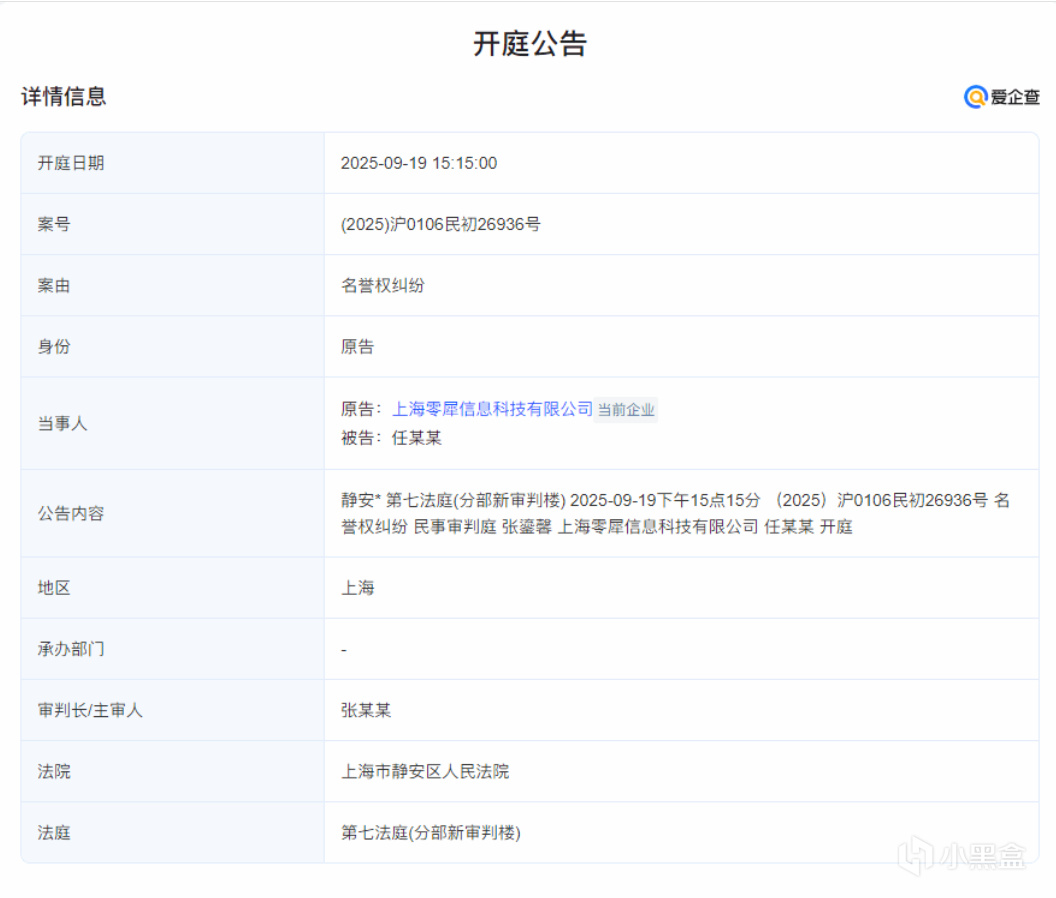Click the 当前企业 tag badge
This screenshot has height=898, width=1056.
click(626, 410)
